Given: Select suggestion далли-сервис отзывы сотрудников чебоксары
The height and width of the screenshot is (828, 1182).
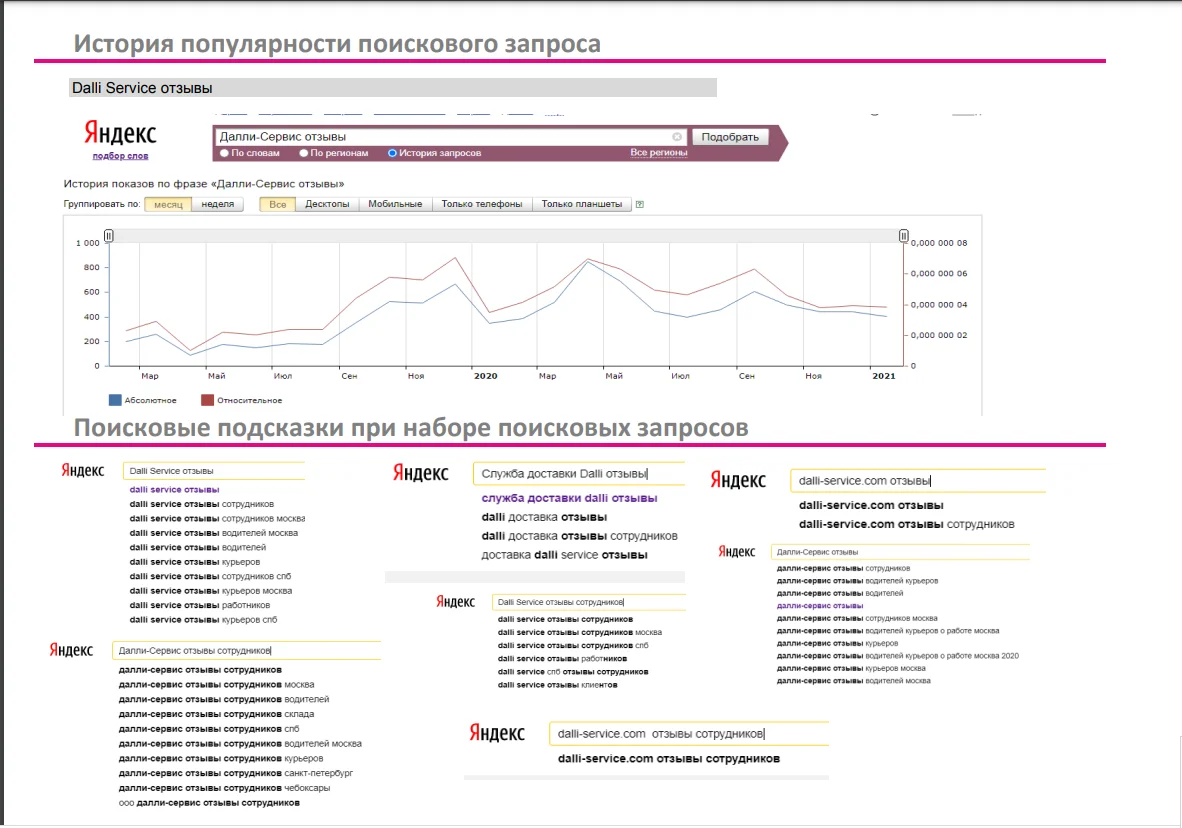Looking at the screenshot, I should tap(224, 788).
